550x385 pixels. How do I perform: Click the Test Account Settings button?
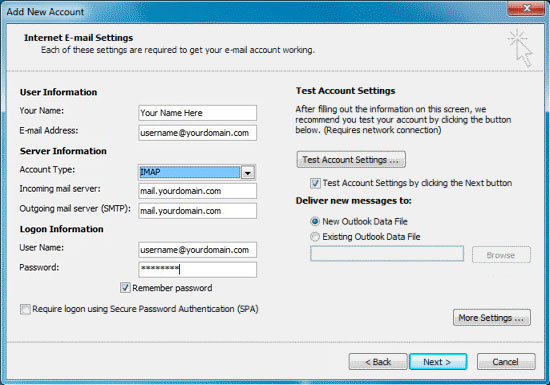click(x=351, y=160)
